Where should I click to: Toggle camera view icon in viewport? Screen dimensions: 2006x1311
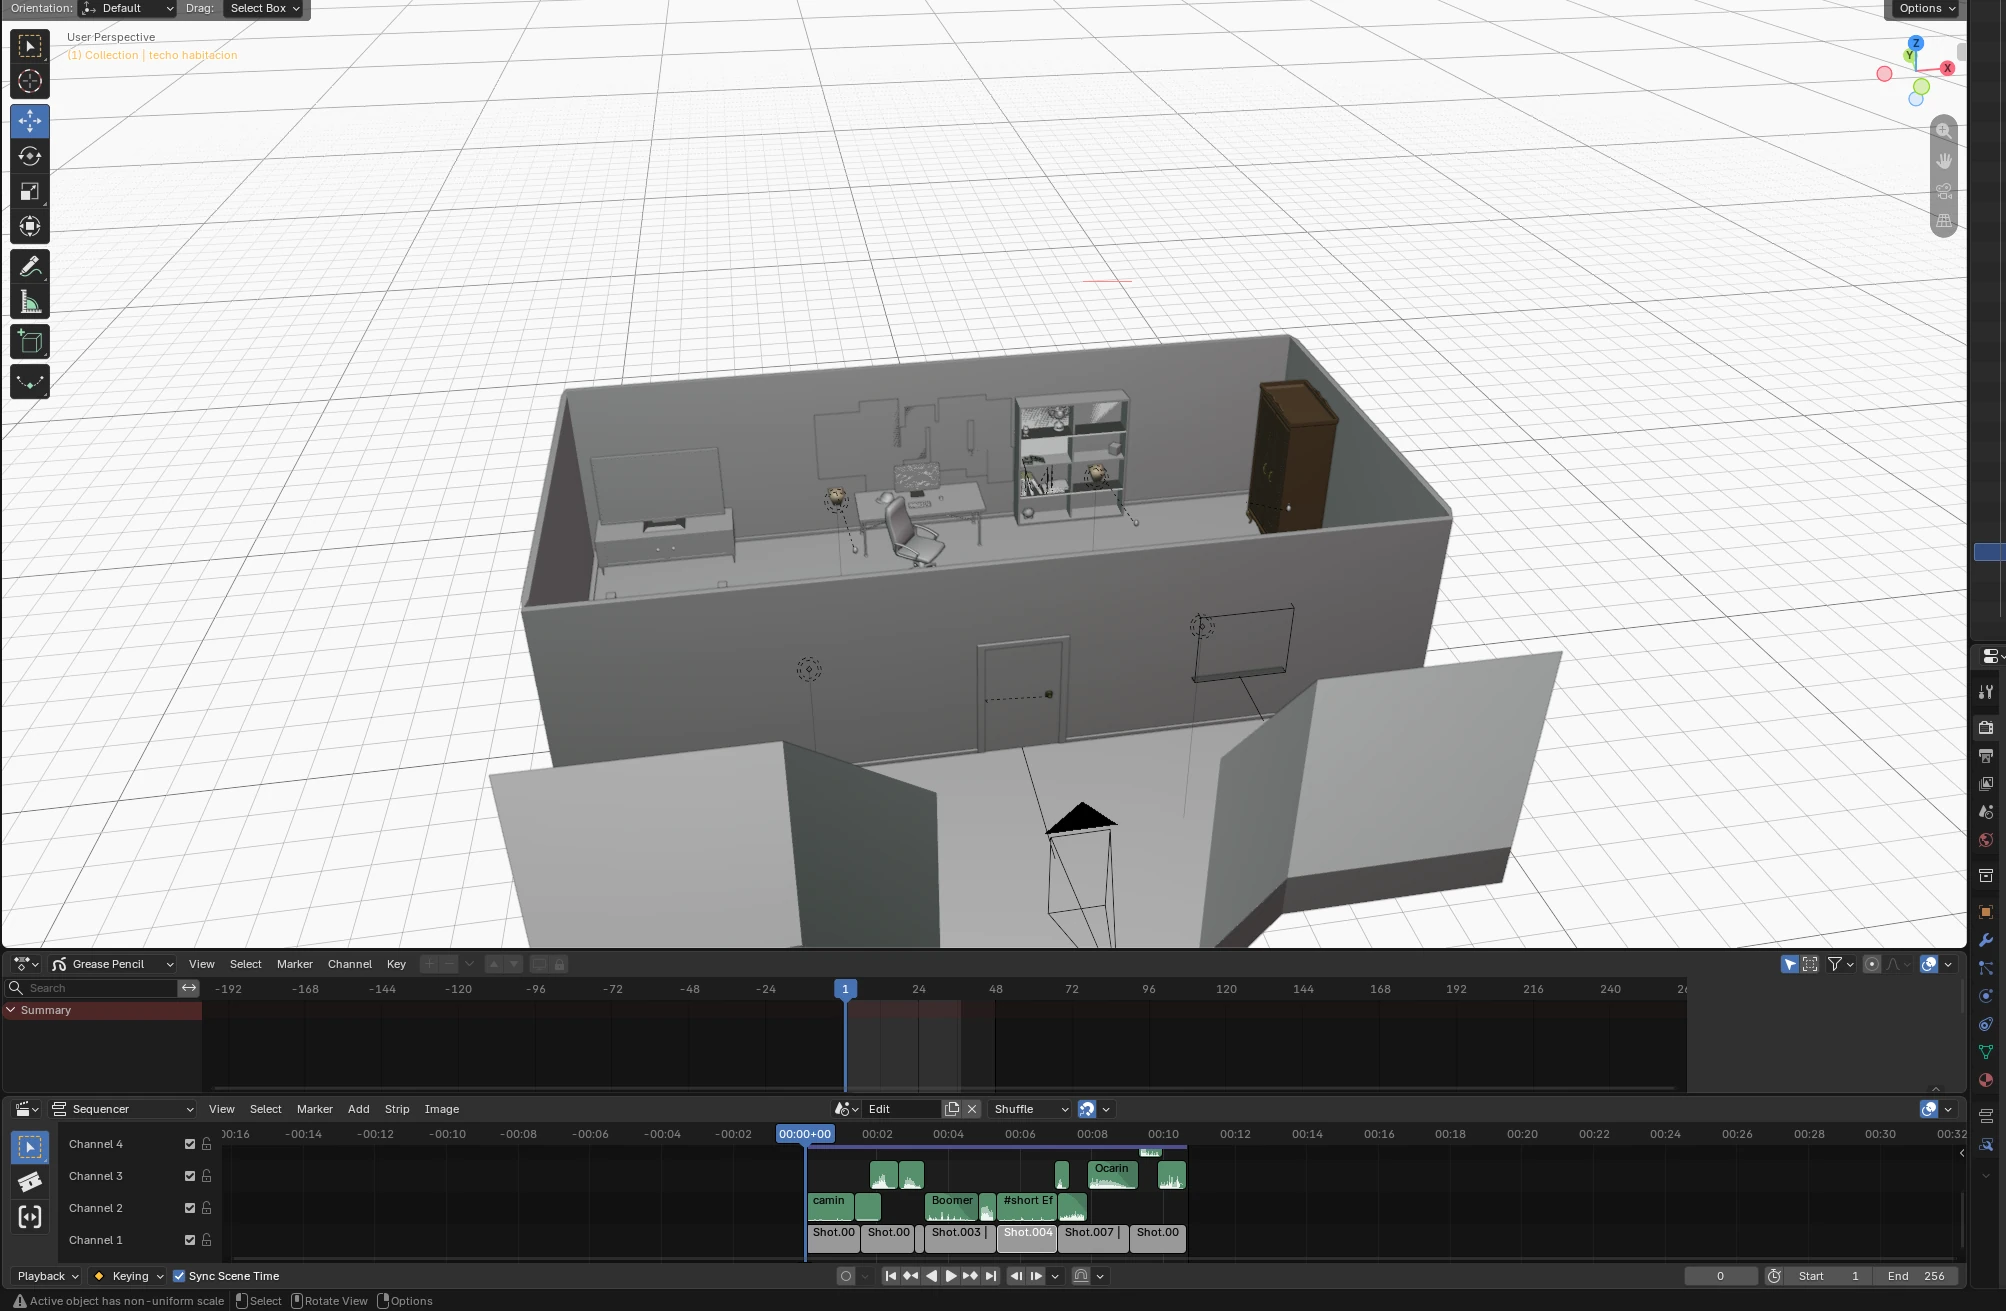point(1944,191)
